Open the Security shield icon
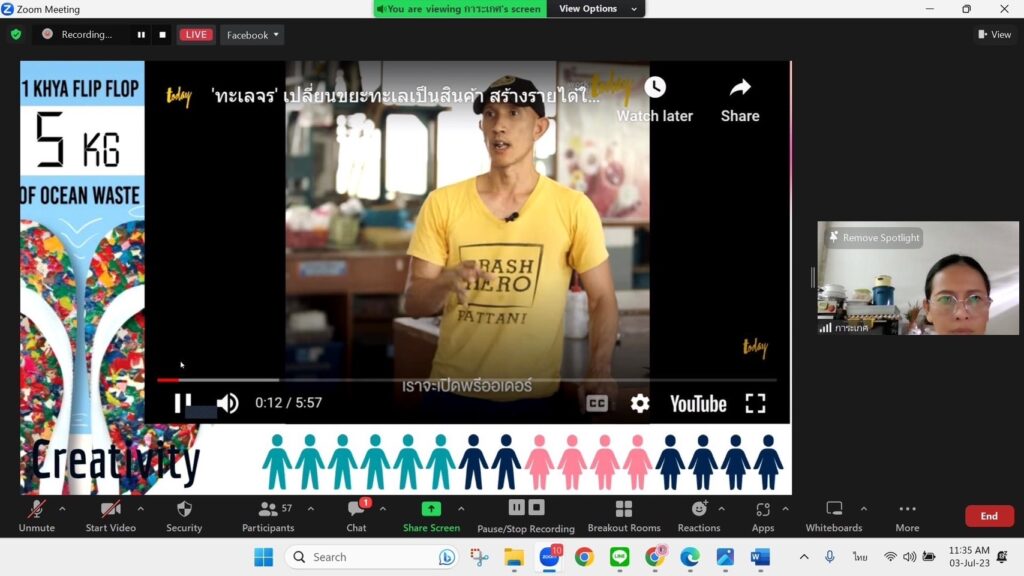Image resolution: width=1024 pixels, height=576 pixels. tap(184, 510)
